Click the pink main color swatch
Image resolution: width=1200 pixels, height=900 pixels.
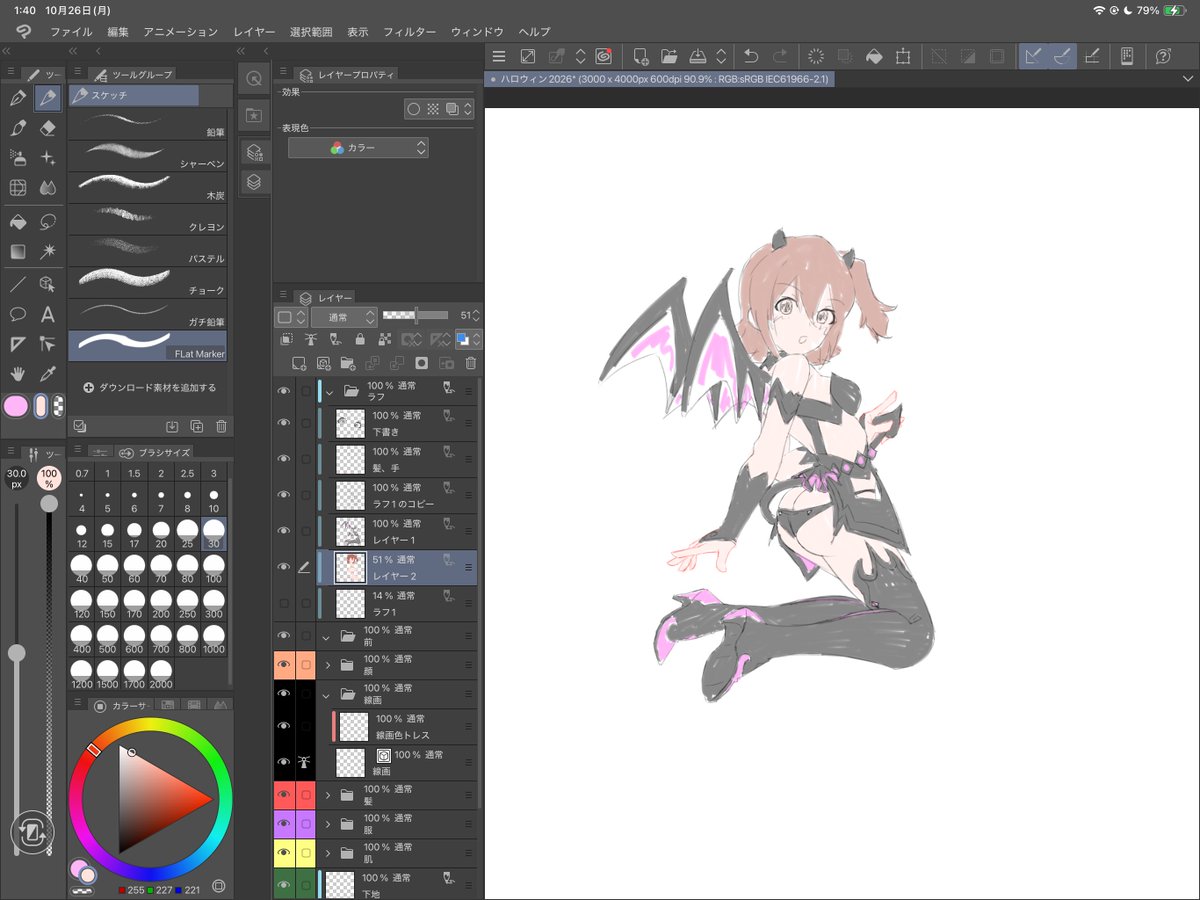pyautogui.click(x=16, y=406)
